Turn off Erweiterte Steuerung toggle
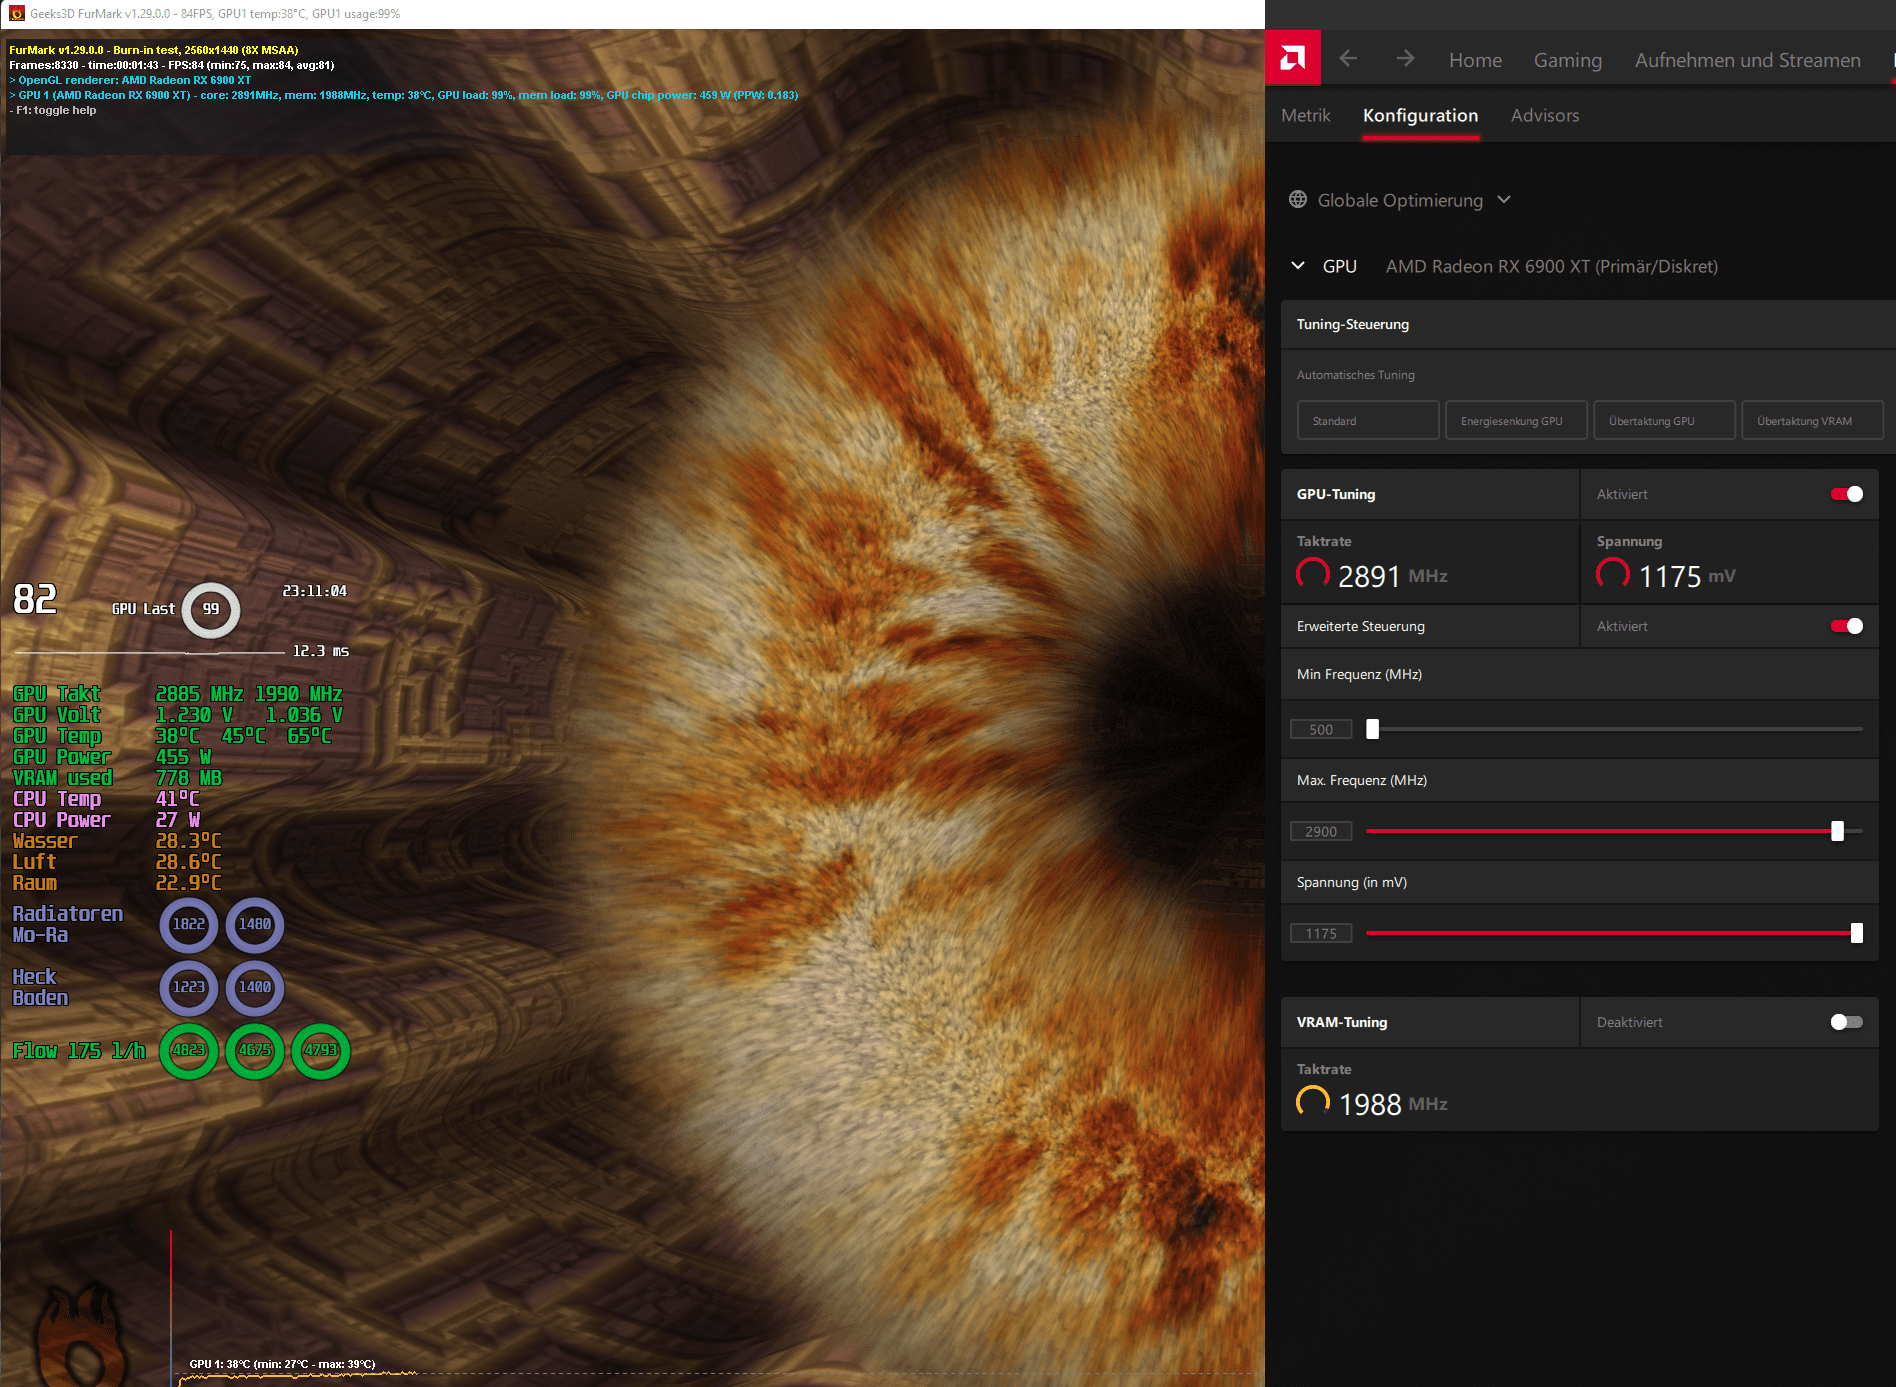This screenshot has height=1387, width=1896. pos(1847,626)
